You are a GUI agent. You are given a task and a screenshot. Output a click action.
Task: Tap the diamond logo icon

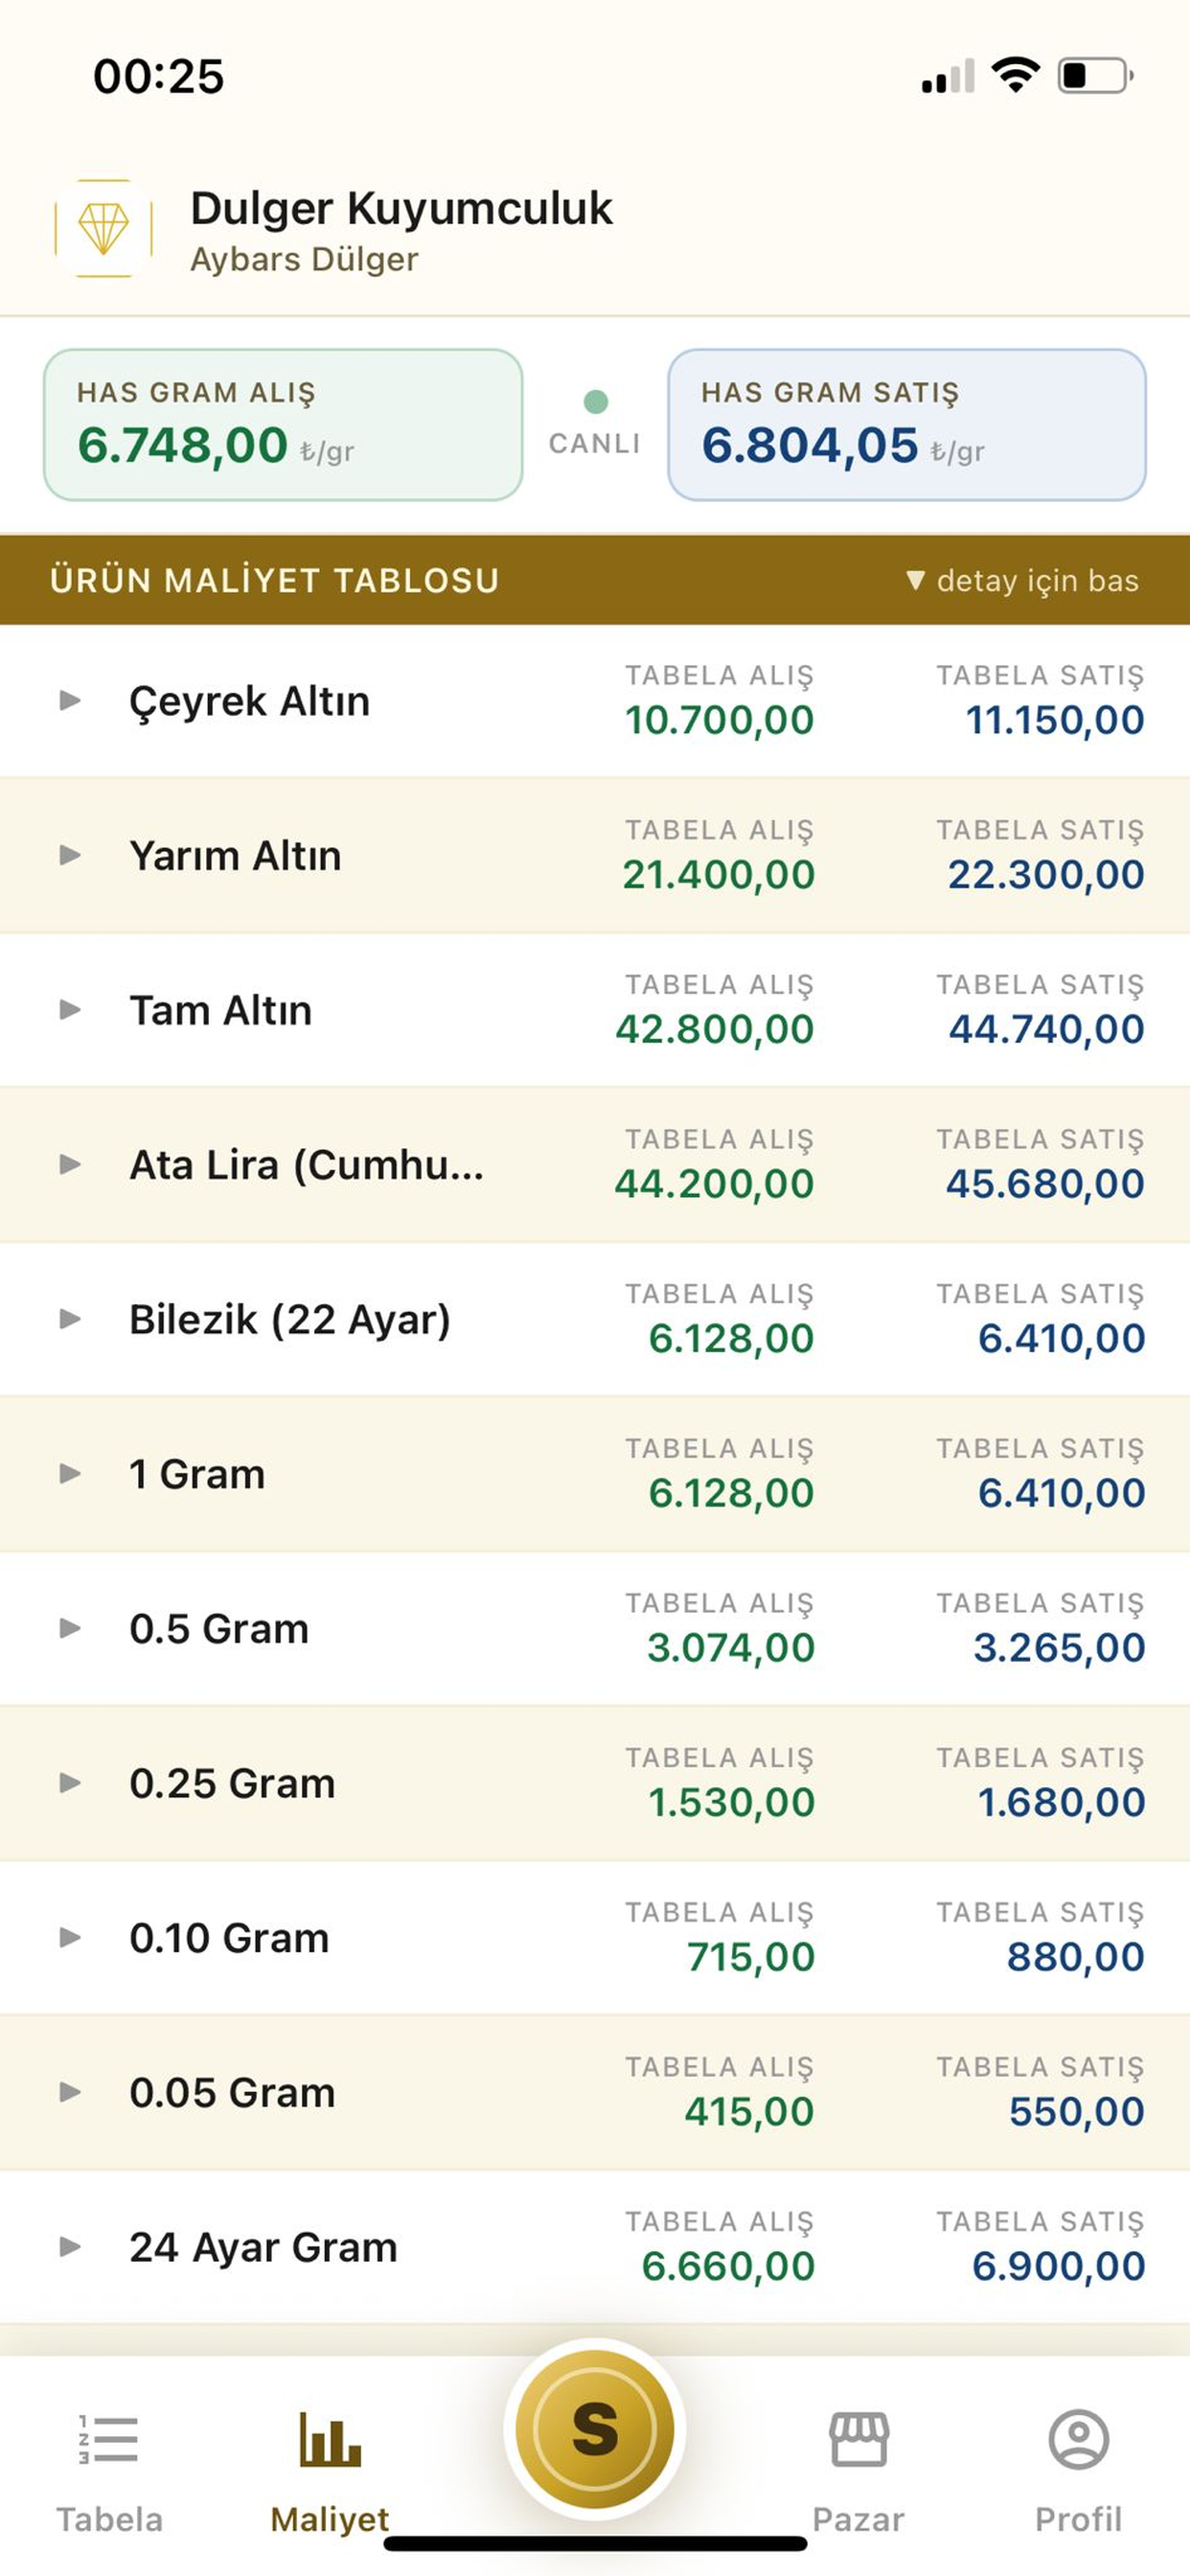pos(103,229)
